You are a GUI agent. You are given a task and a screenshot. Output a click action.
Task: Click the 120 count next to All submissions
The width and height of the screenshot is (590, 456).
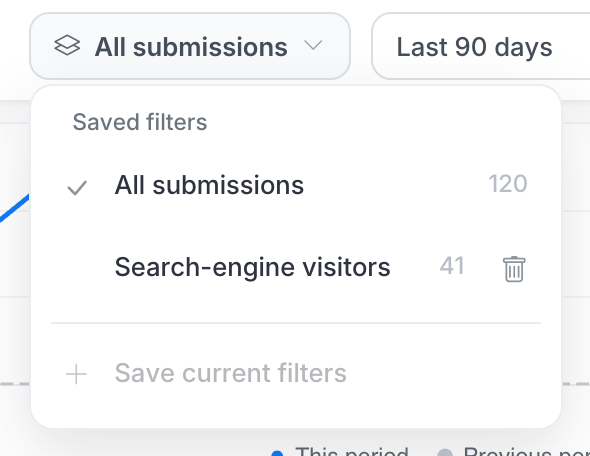point(508,184)
